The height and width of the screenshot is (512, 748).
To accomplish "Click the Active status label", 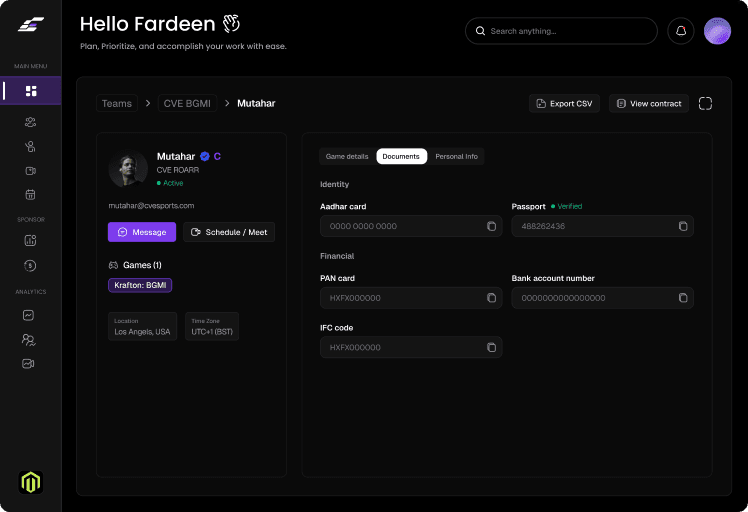I will [170, 183].
